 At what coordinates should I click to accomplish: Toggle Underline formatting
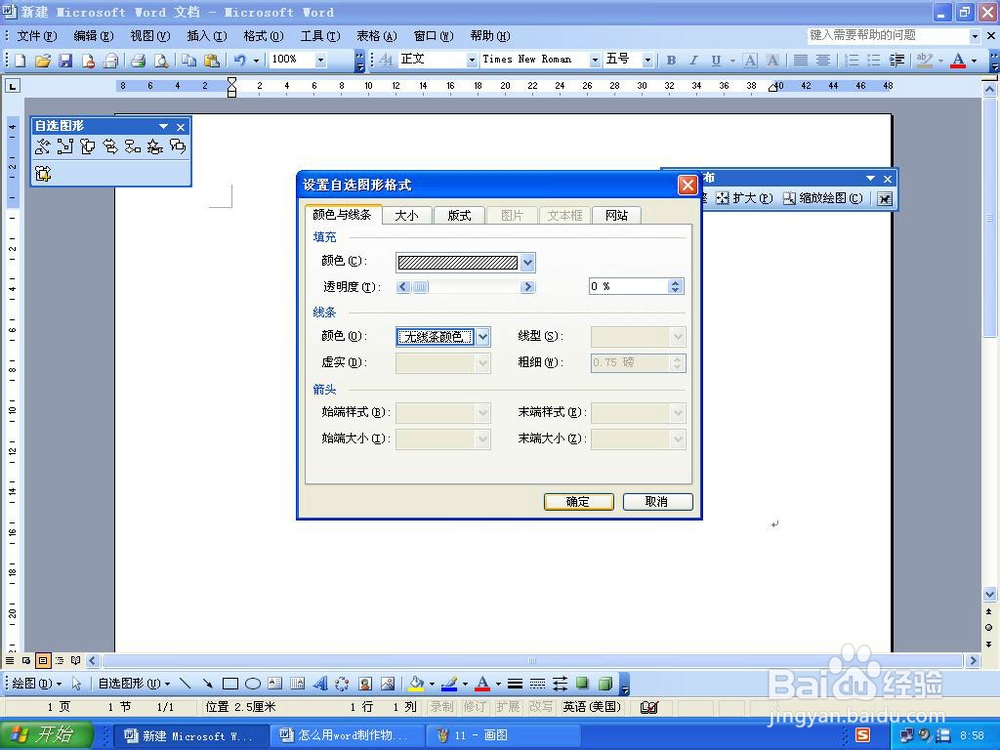point(716,60)
